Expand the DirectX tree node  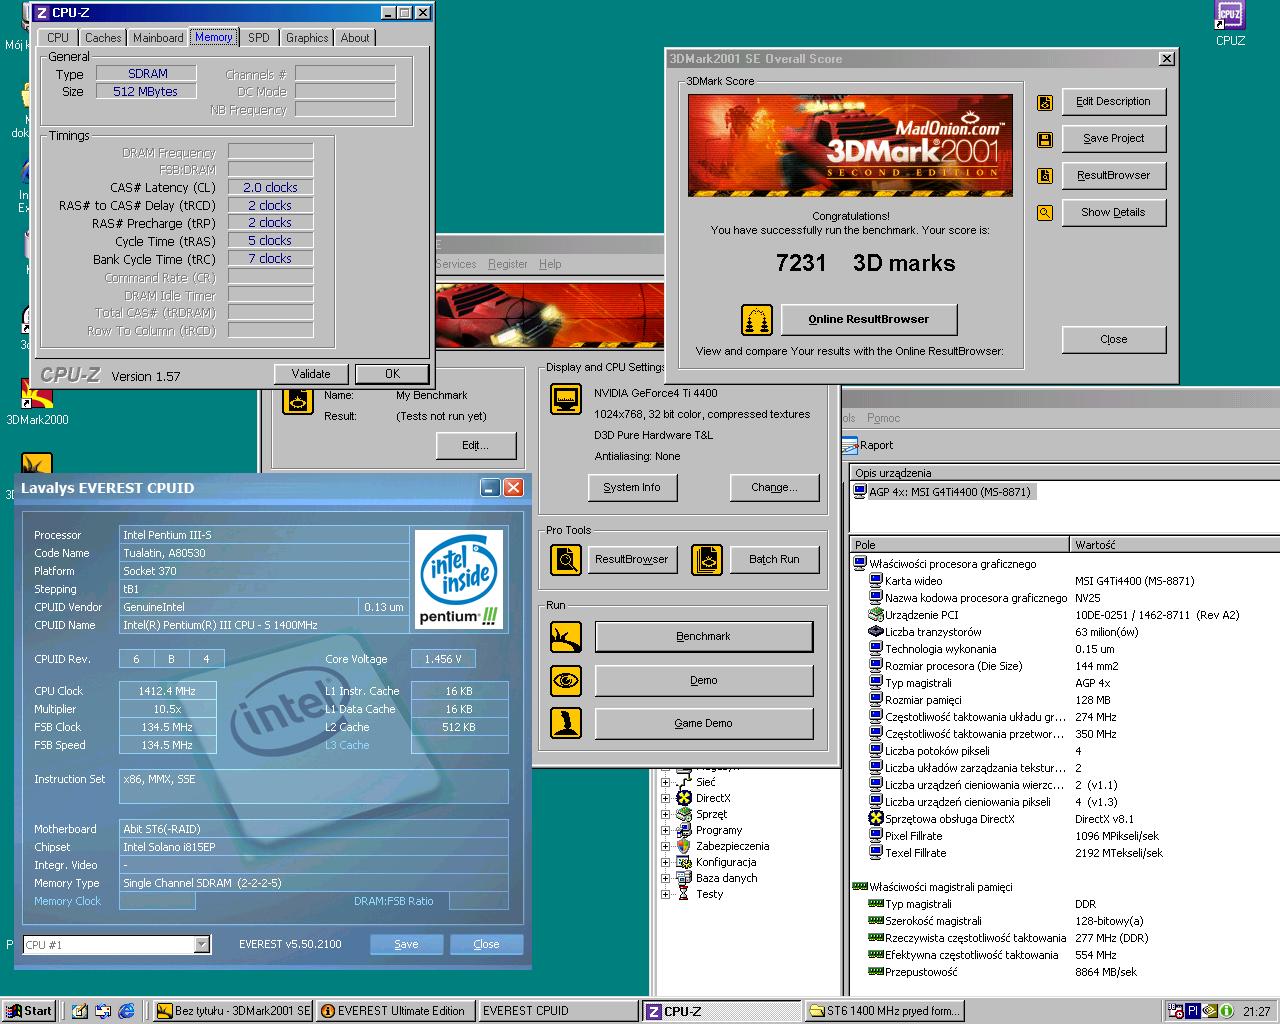click(x=665, y=798)
